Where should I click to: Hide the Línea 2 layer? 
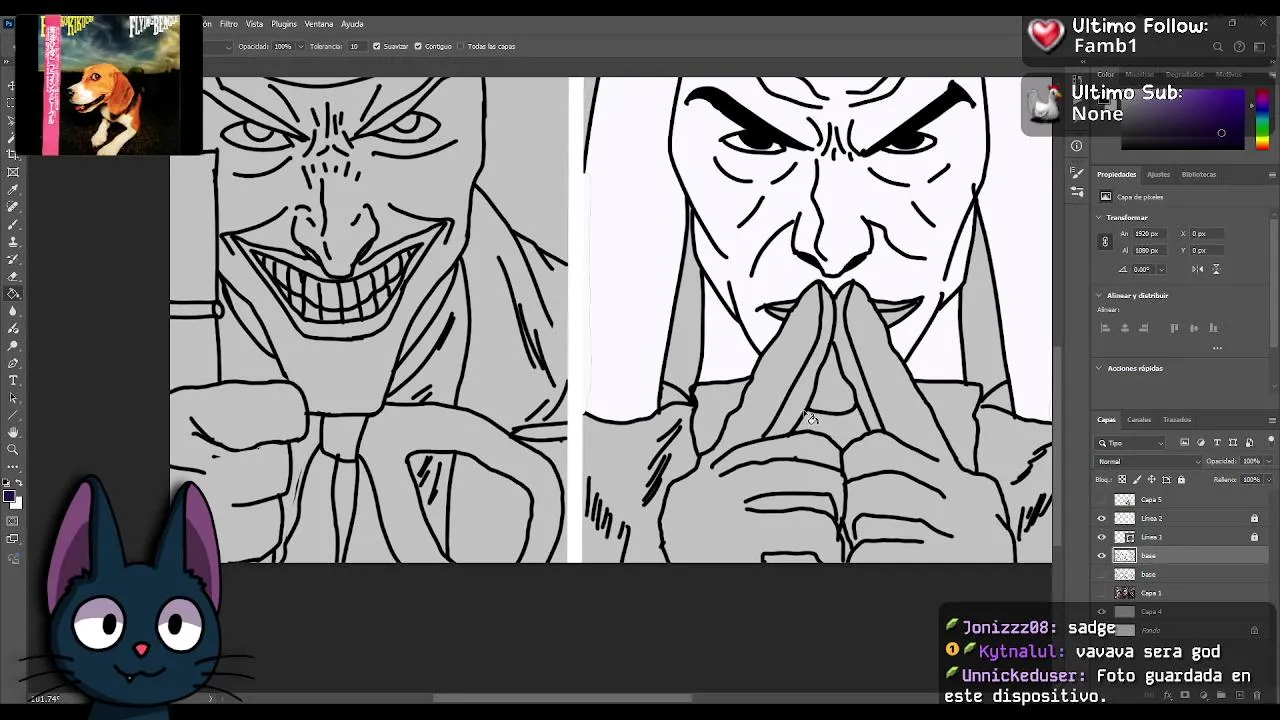(x=1102, y=519)
